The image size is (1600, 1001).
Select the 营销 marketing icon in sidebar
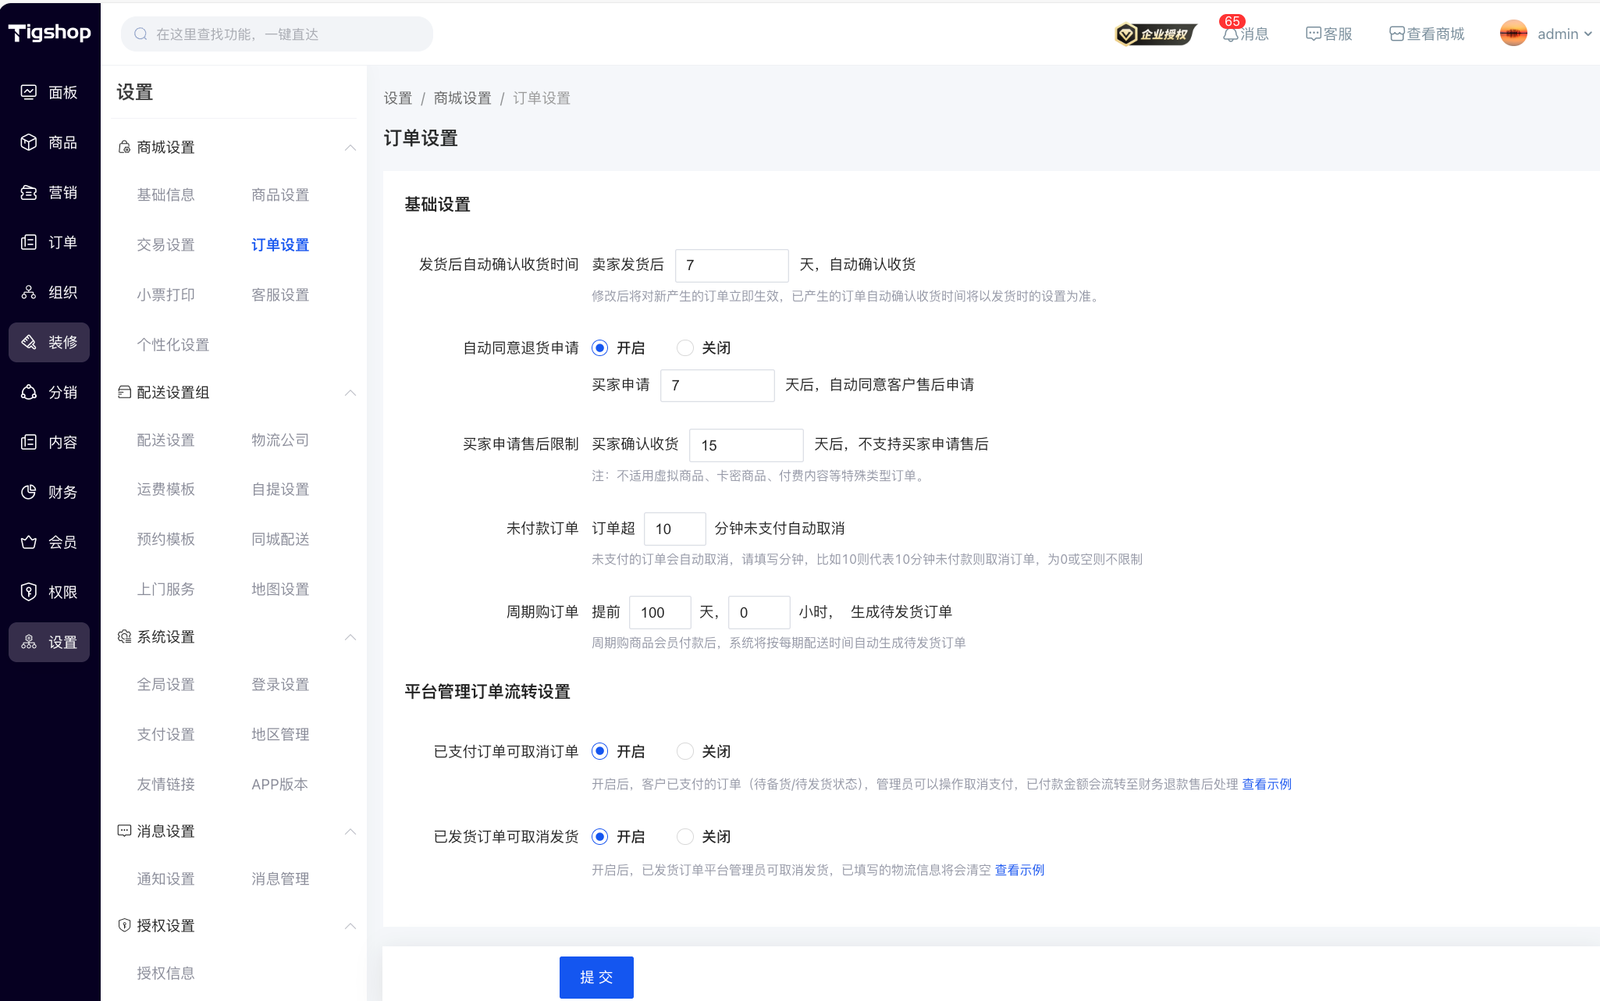coord(29,192)
